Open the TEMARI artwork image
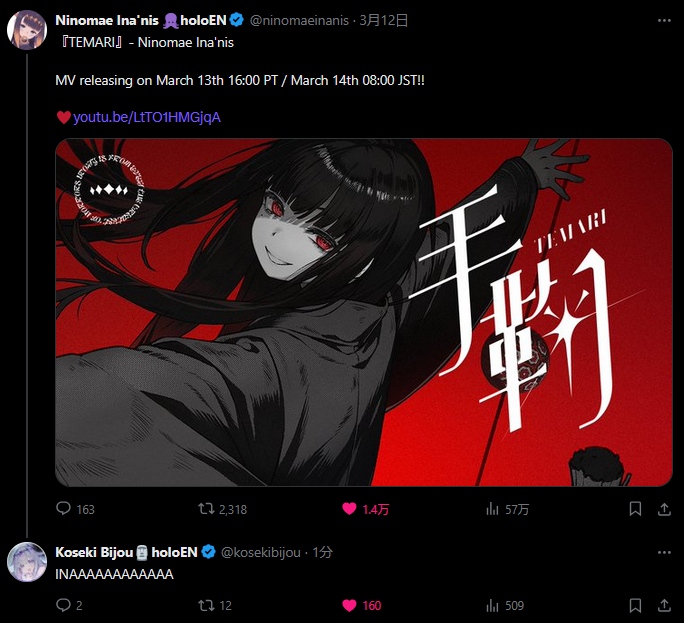The height and width of the screenshot is (623, 684). click(364, 312)
